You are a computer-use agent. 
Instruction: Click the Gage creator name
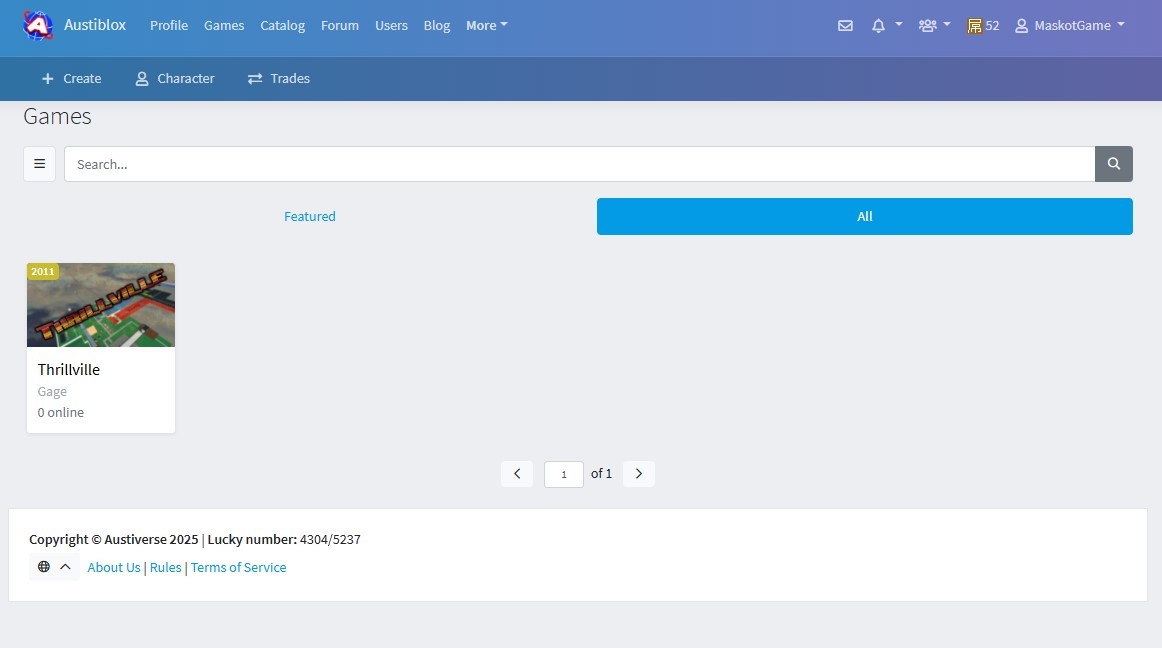52,391
